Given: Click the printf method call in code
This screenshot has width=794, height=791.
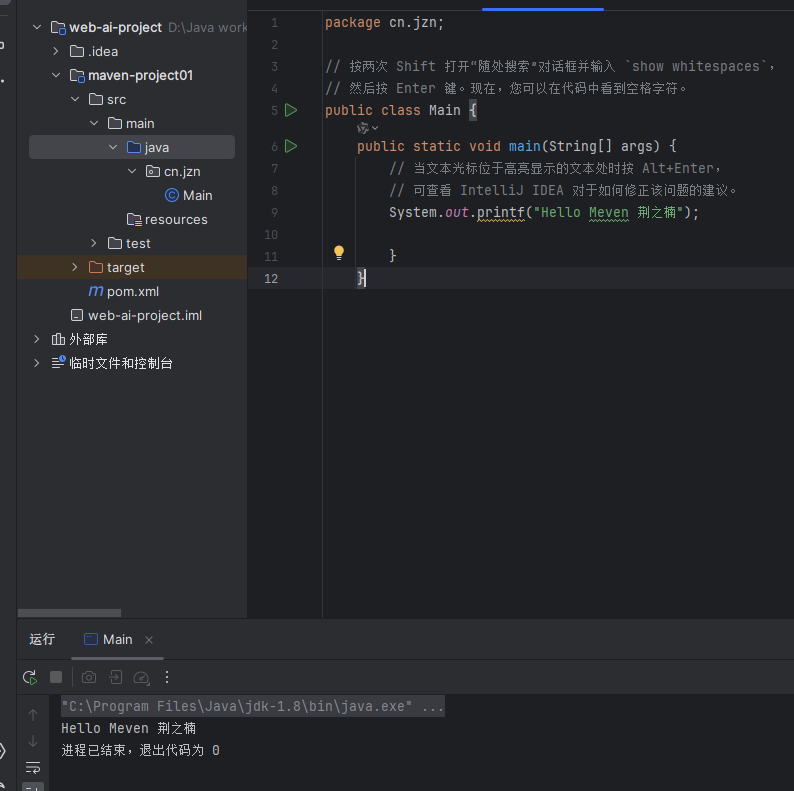Looking at the screenshot, I should pyautogui.click(x=500, y=213).
